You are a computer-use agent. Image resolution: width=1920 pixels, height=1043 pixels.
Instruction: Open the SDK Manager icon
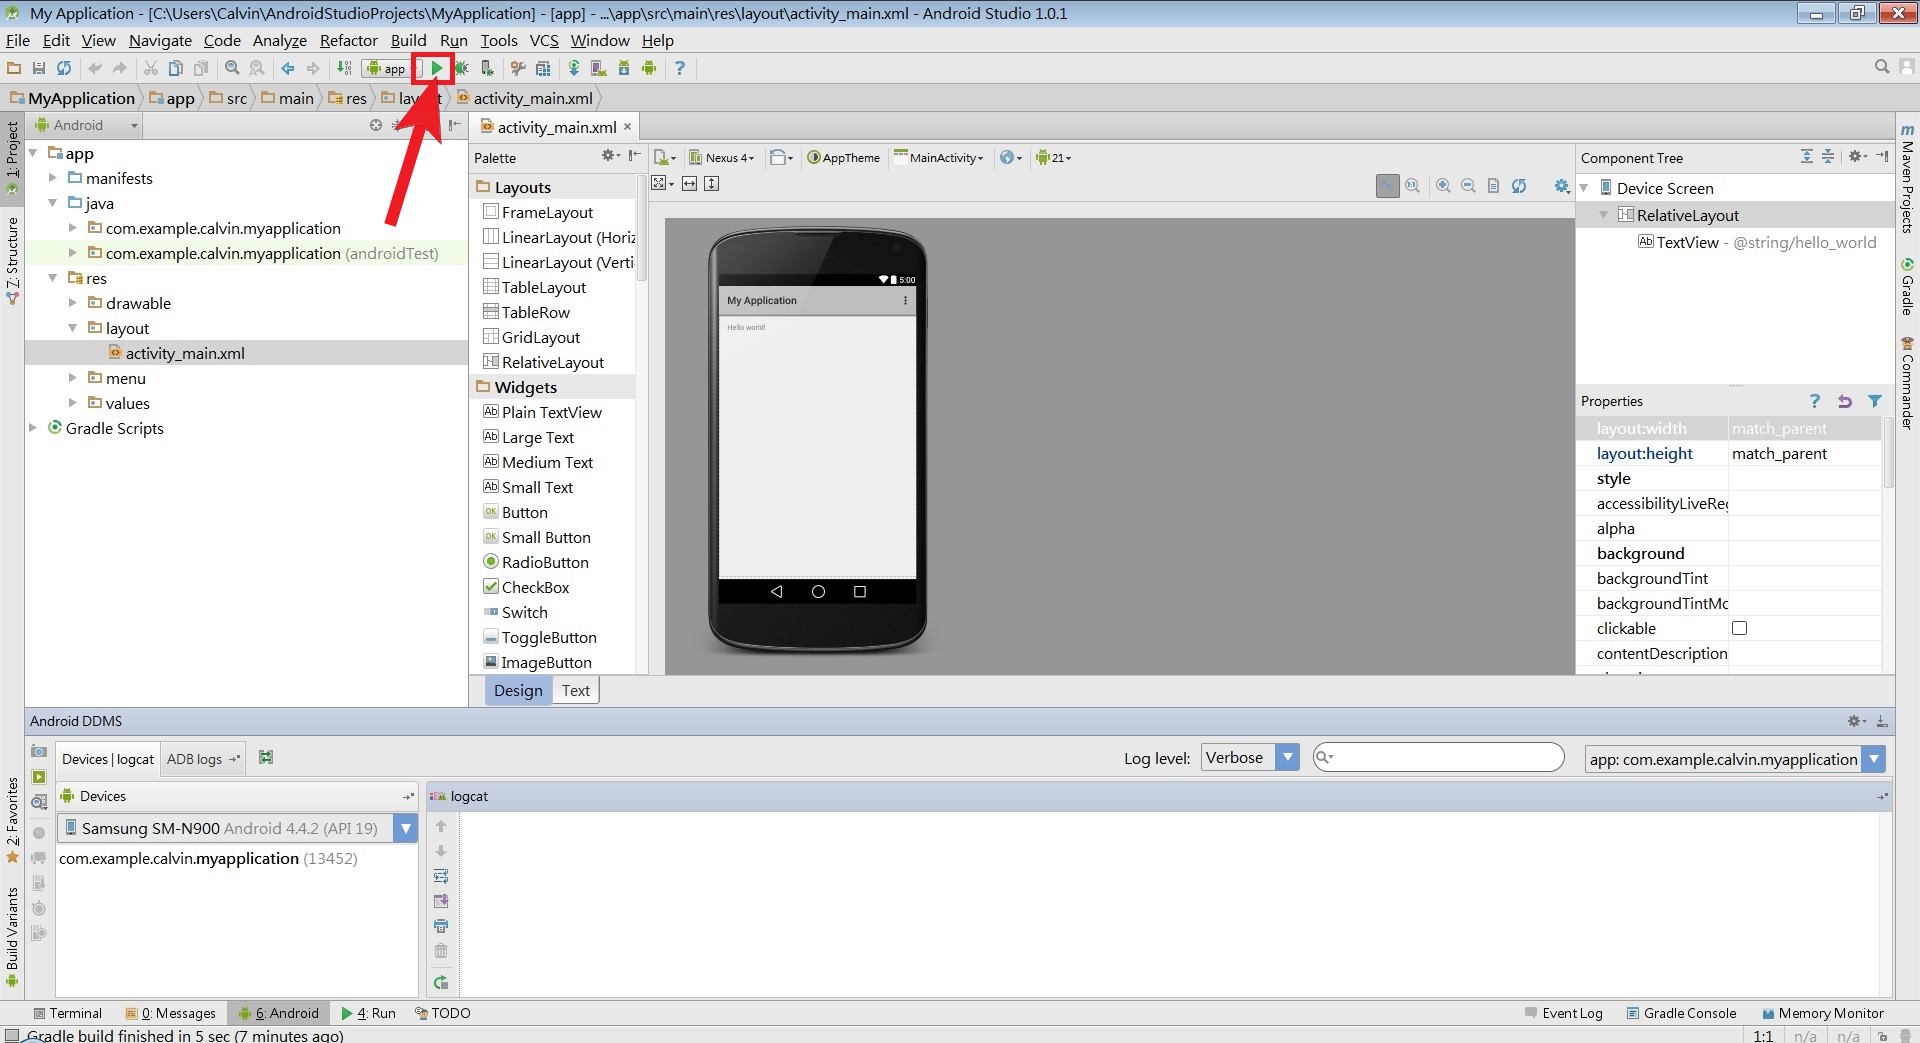624,68
